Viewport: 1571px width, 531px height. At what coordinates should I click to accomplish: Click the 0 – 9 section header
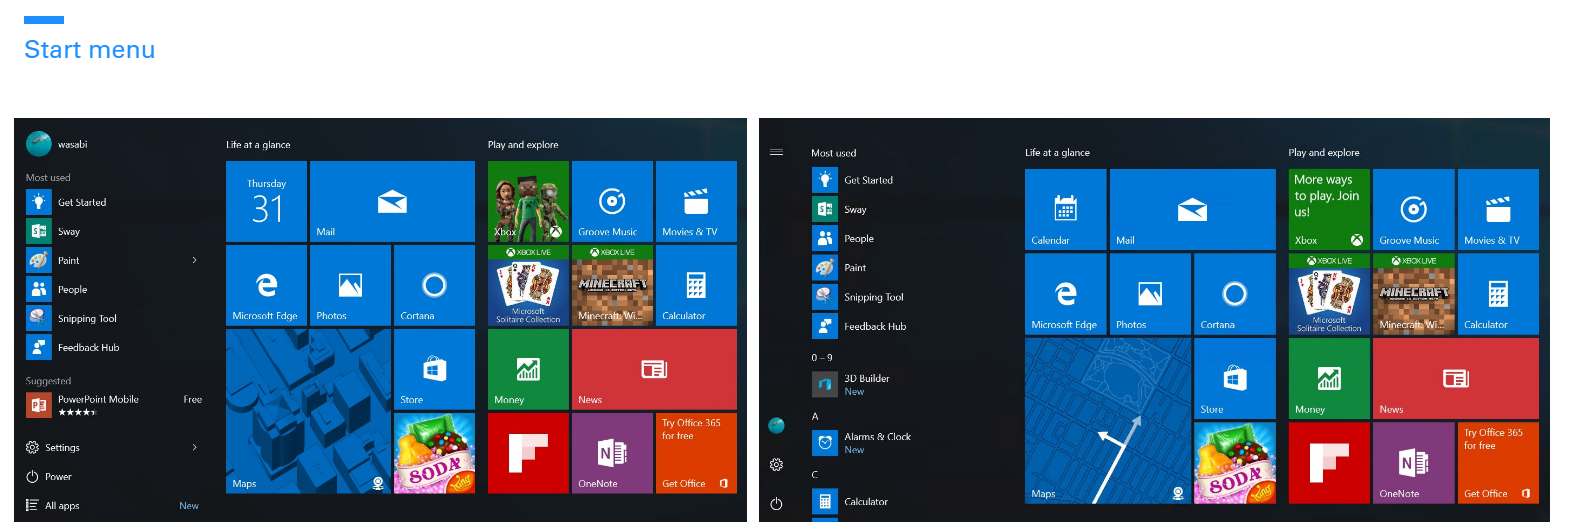point(822,357)
